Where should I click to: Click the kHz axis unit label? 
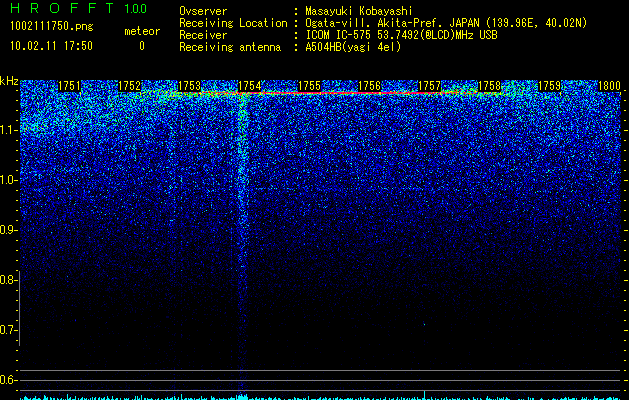click(9, 81)
